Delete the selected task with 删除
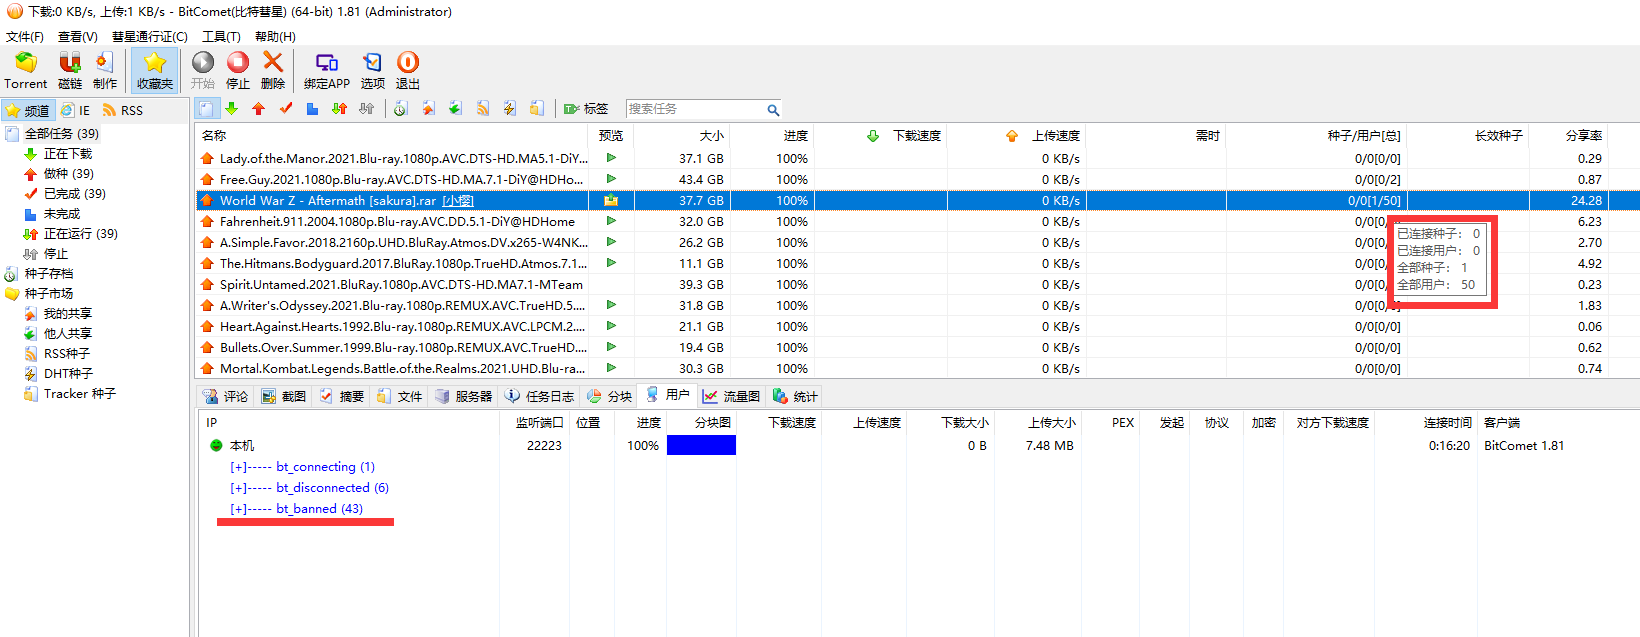1640x637 pixels. point(273,71)
